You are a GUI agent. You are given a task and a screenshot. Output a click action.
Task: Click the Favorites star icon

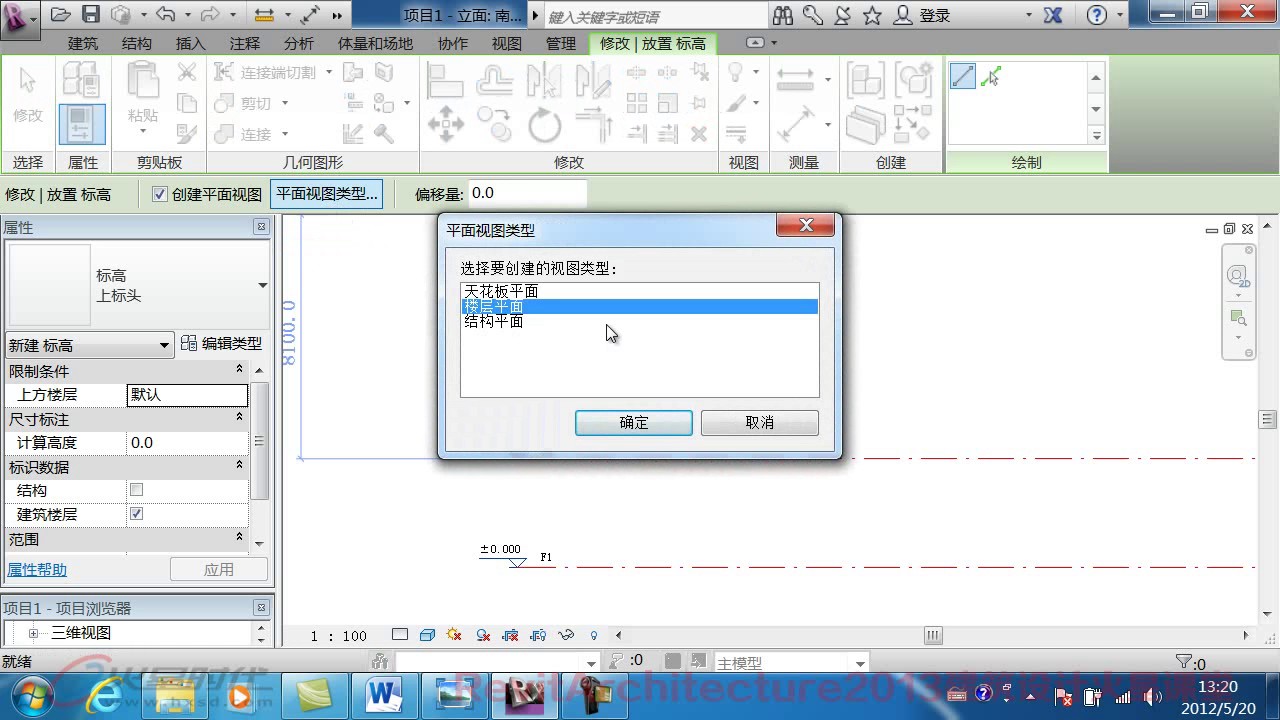click(872, 15)
